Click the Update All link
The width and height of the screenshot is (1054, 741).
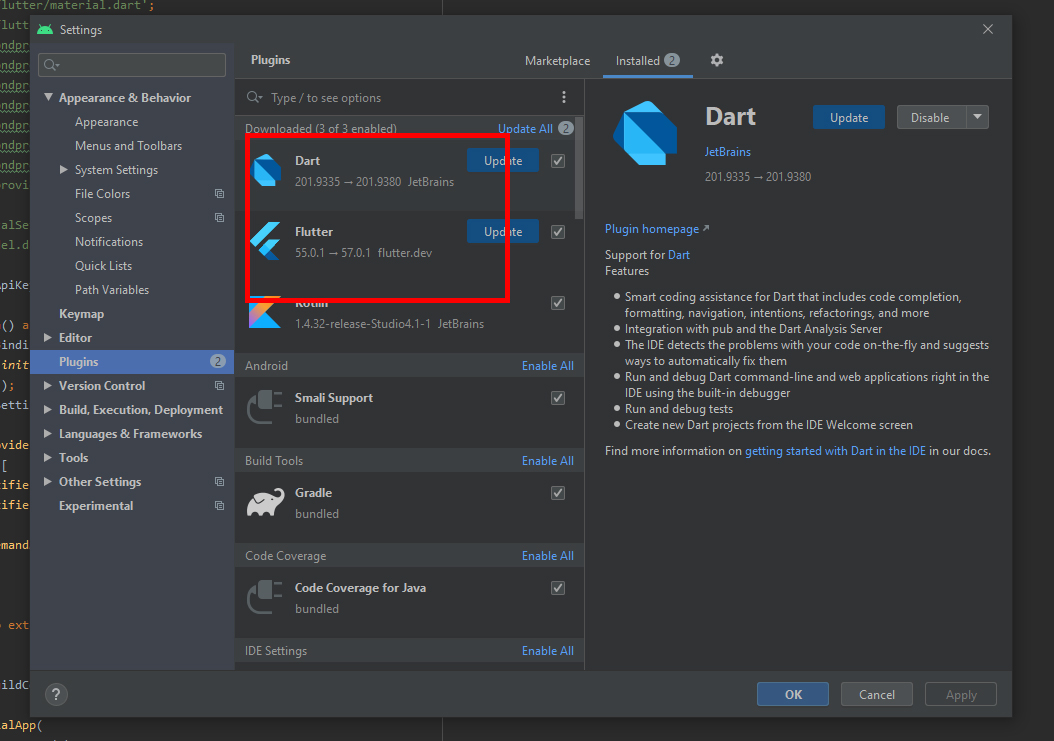[525, 129]
